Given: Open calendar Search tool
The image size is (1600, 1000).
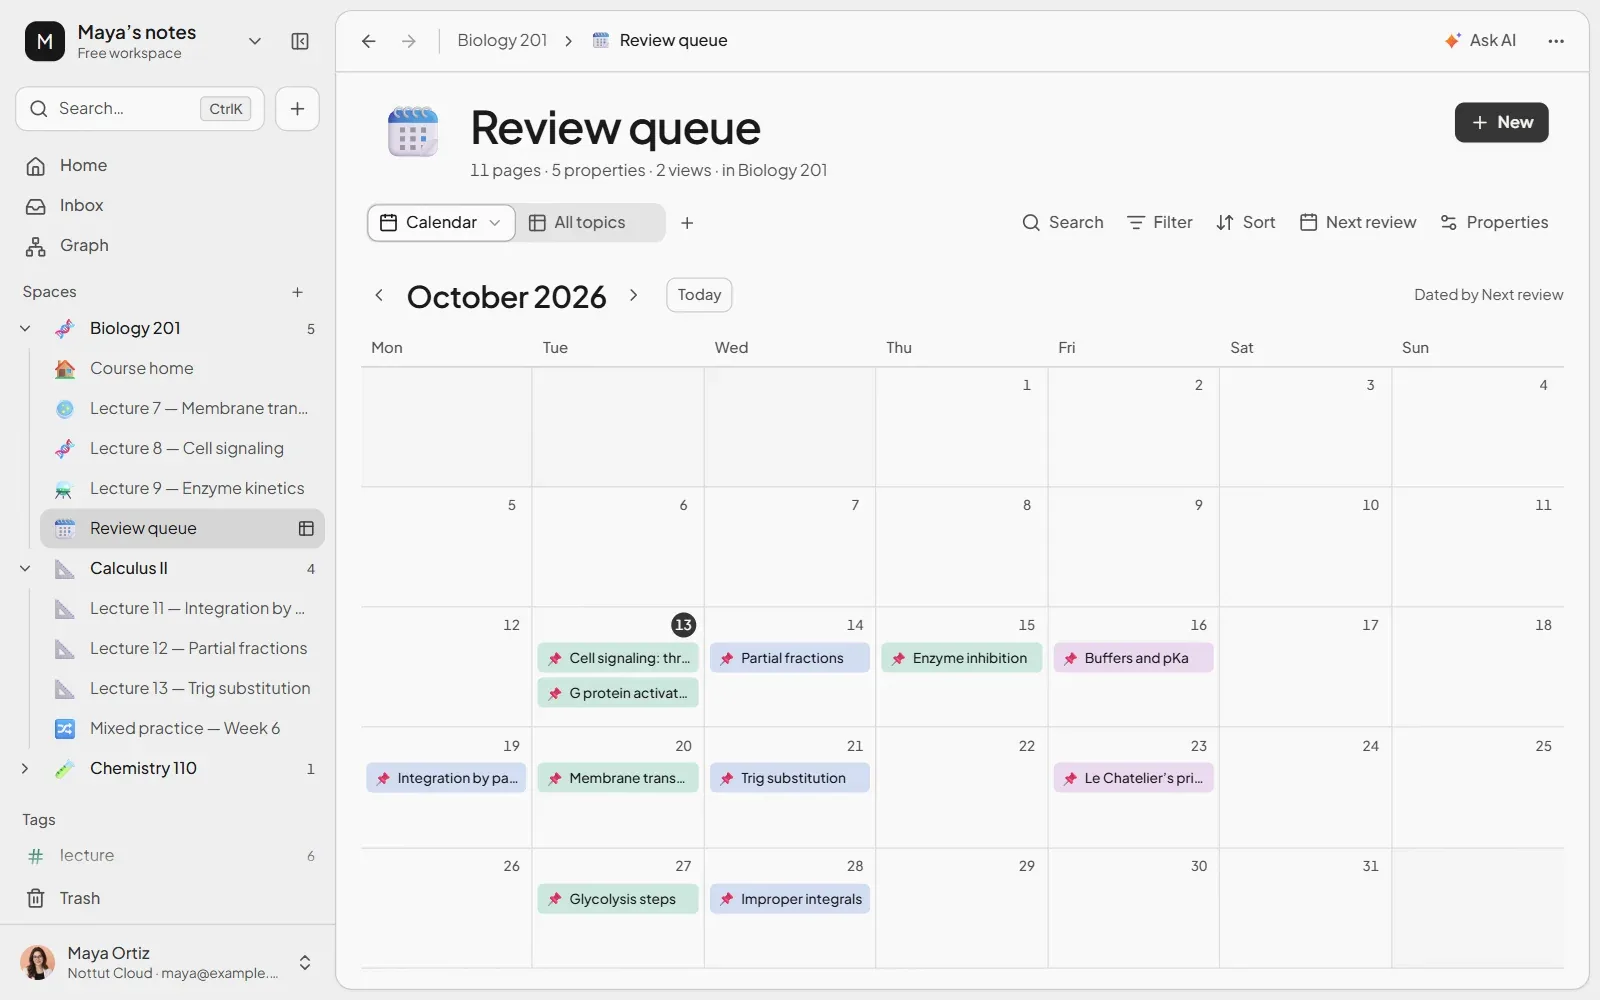Looking at the screenshot, I should [x=1063, y=223].
